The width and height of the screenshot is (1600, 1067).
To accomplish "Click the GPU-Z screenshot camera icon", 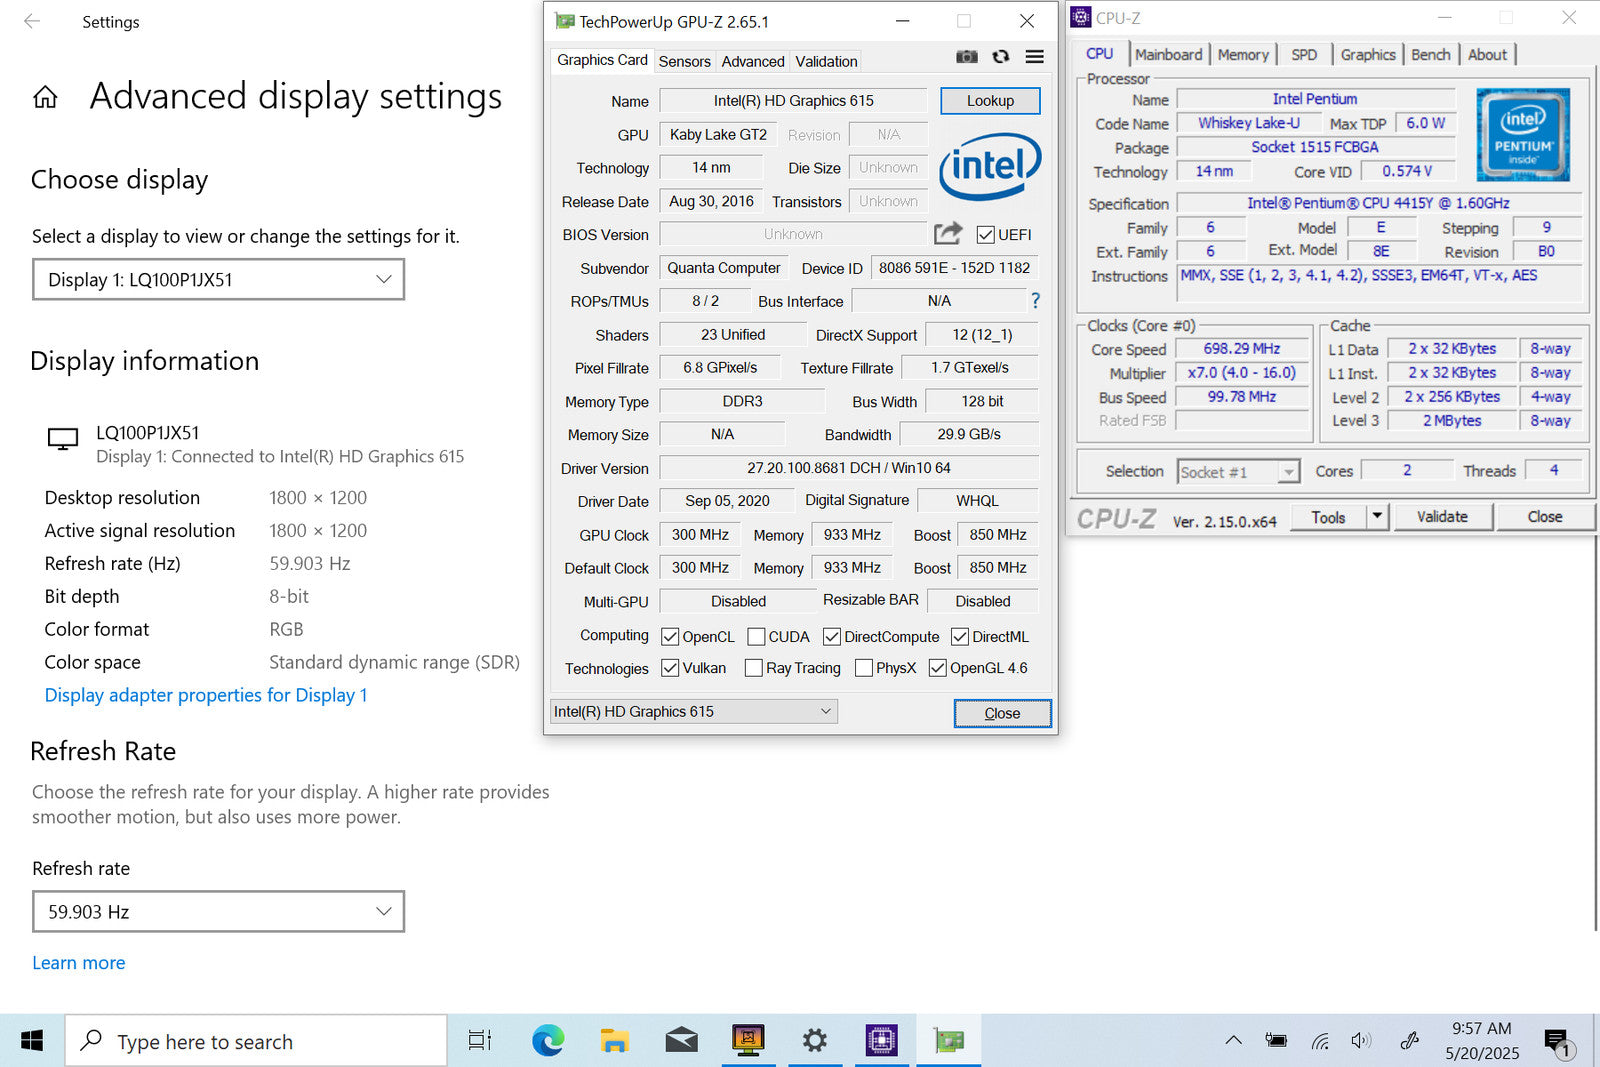I will (966, 57).
